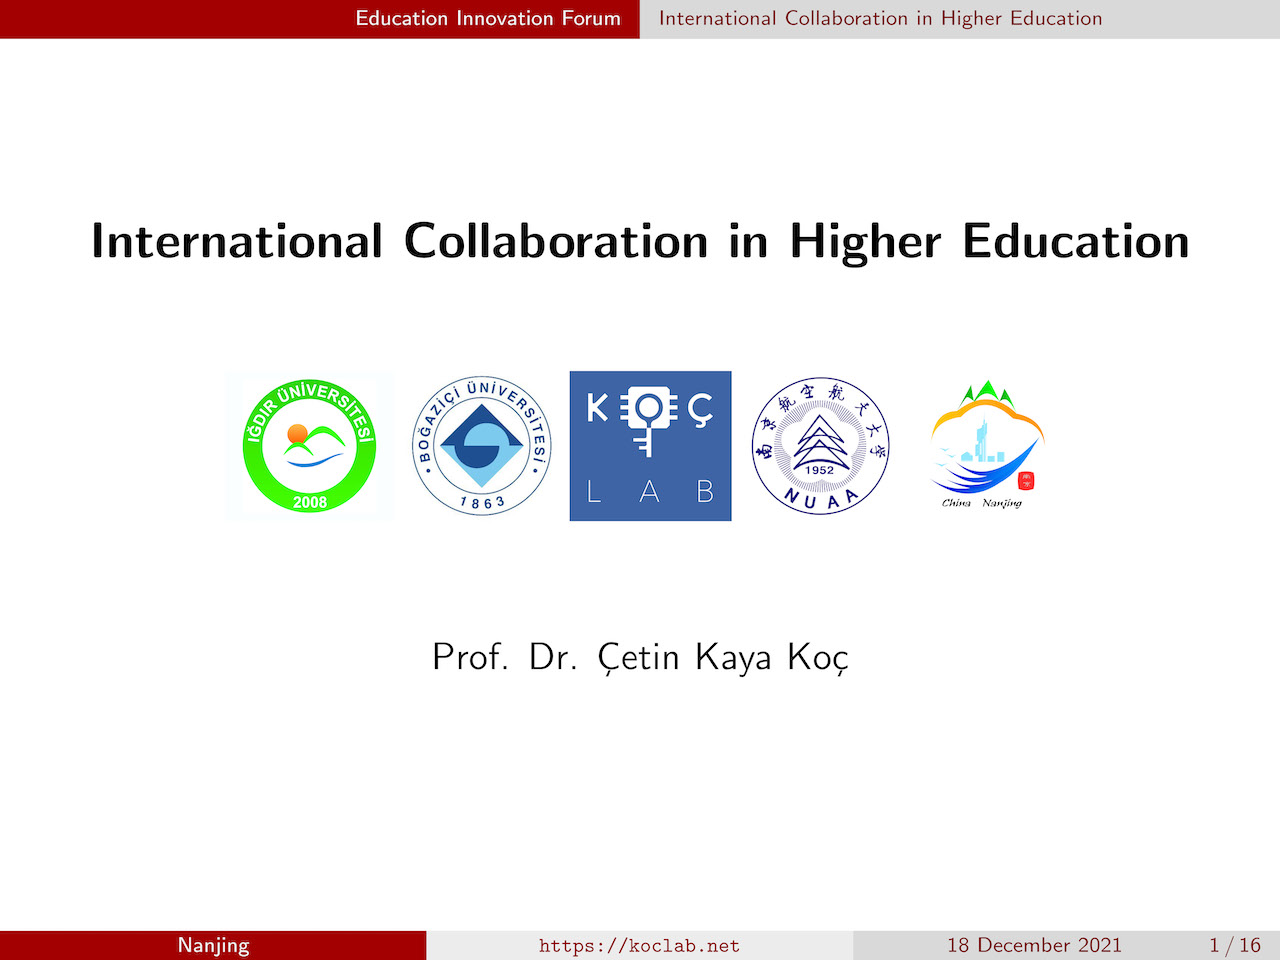Click the NUAA 1952 university seal
The width and height of the screenshot is (1280, 960).
(820, 446)
